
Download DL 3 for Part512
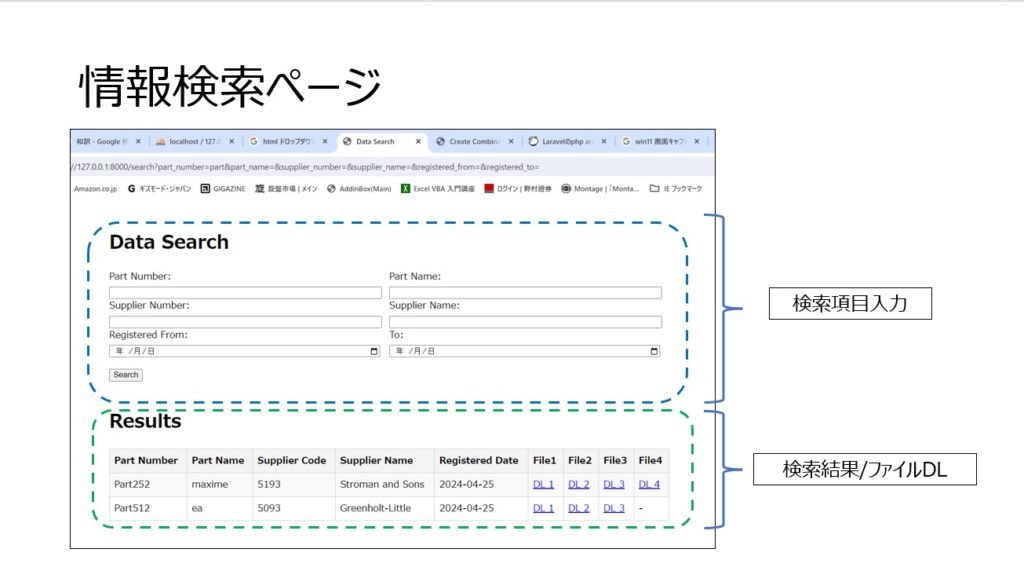(613, 508)
